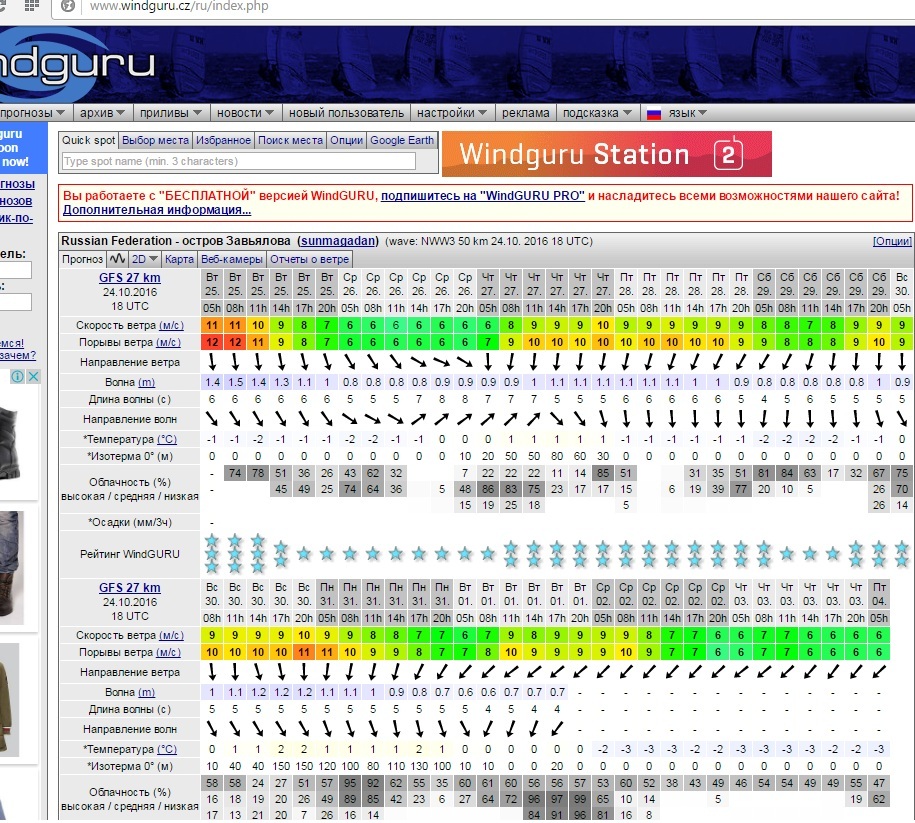915x823 pixels.
Task: Switch to the Карта tab
Action: pos(179,259)
